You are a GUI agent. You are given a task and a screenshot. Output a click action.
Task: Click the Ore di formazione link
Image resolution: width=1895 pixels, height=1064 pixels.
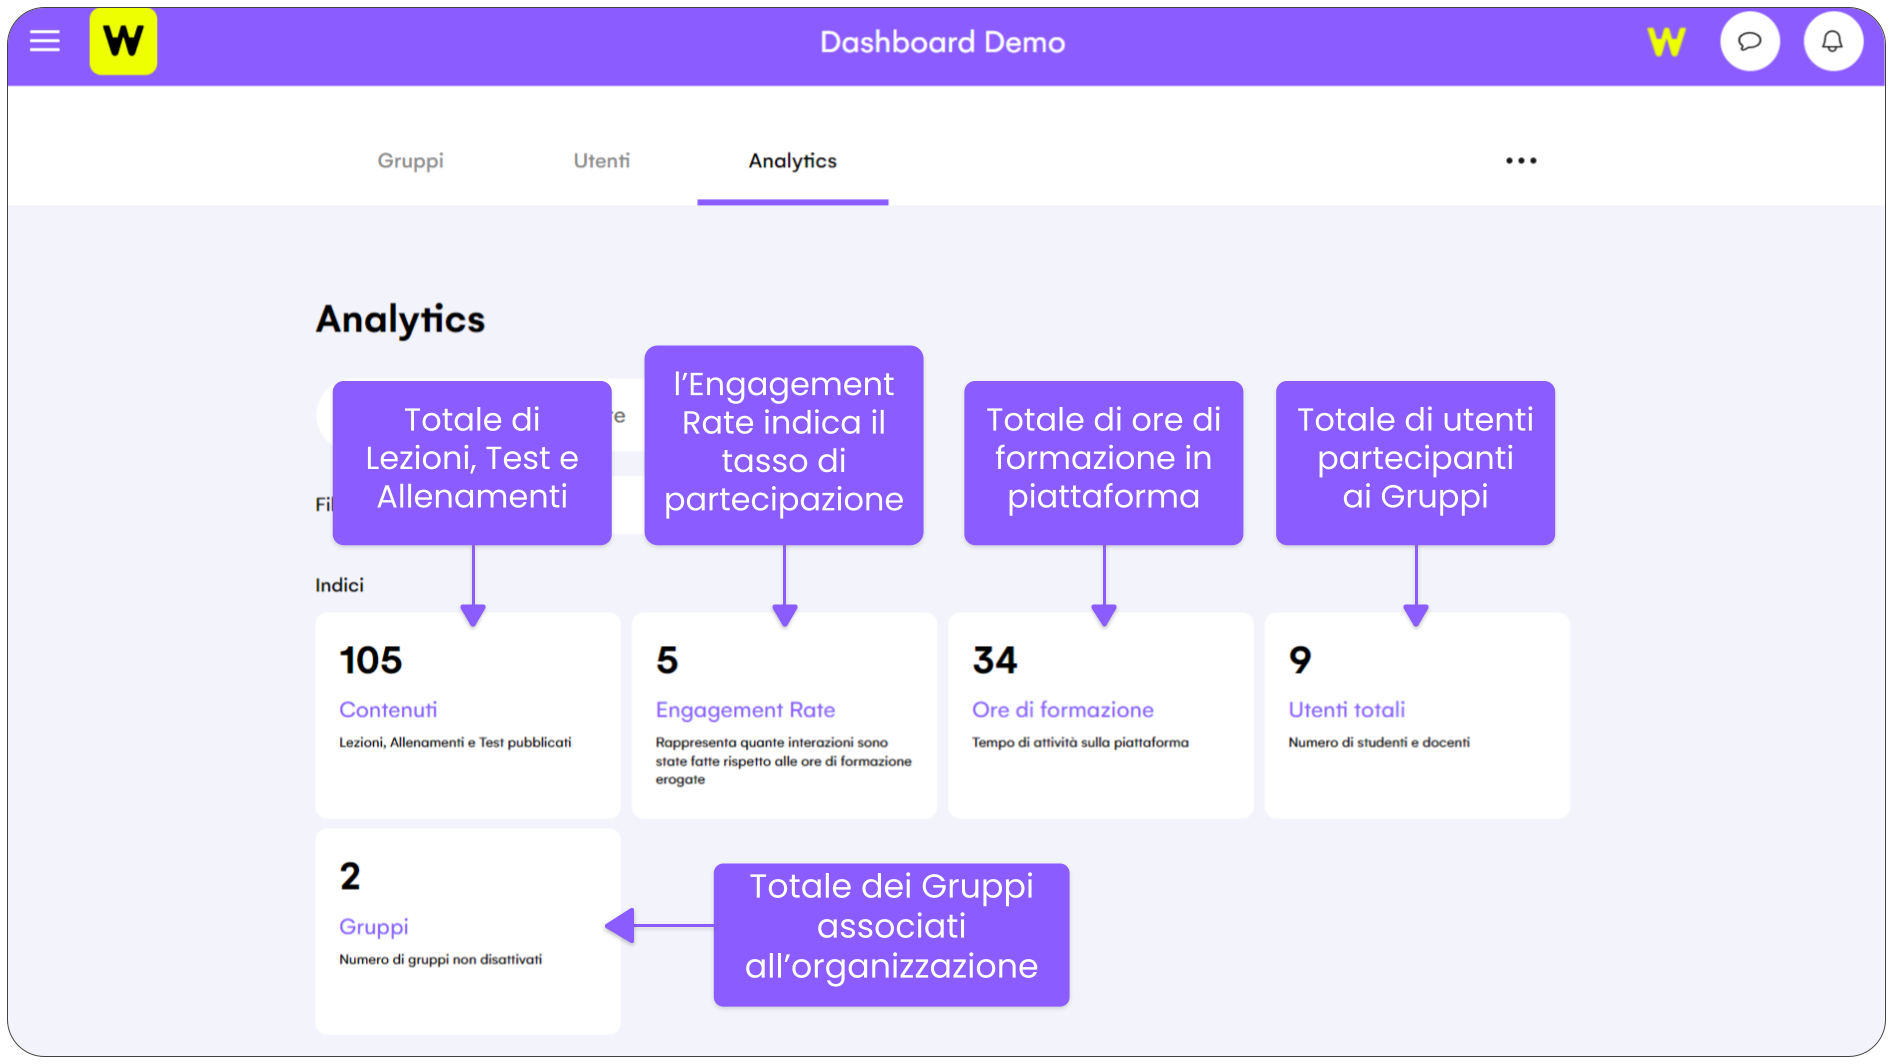pos(1062,710)
